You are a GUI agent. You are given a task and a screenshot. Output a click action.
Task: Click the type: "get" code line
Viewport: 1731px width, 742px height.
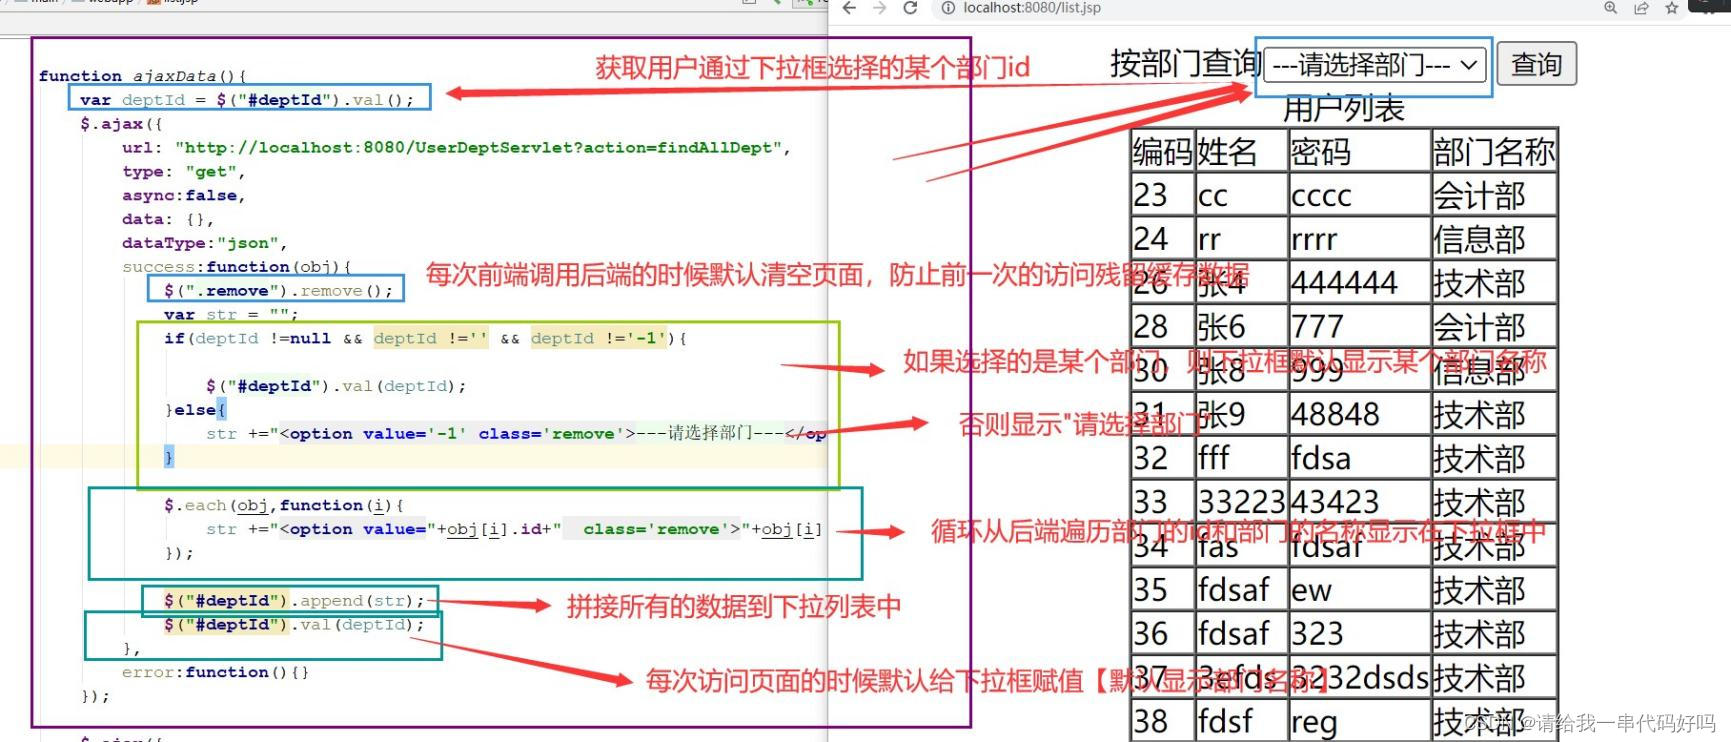point(183,172)
